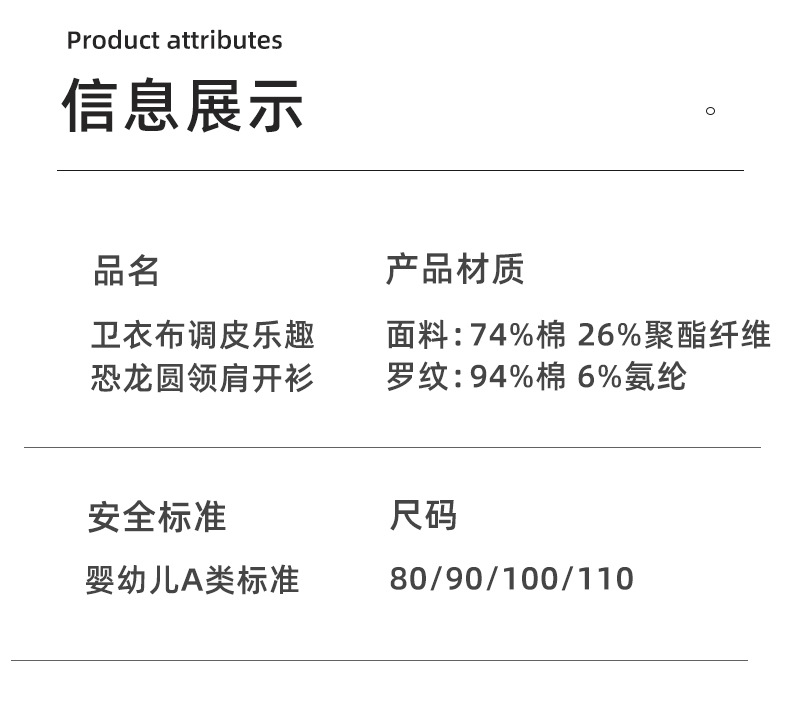The image size is (790, 701).
Task: Click the 品名 label
Action: click(x=127, y=271)
